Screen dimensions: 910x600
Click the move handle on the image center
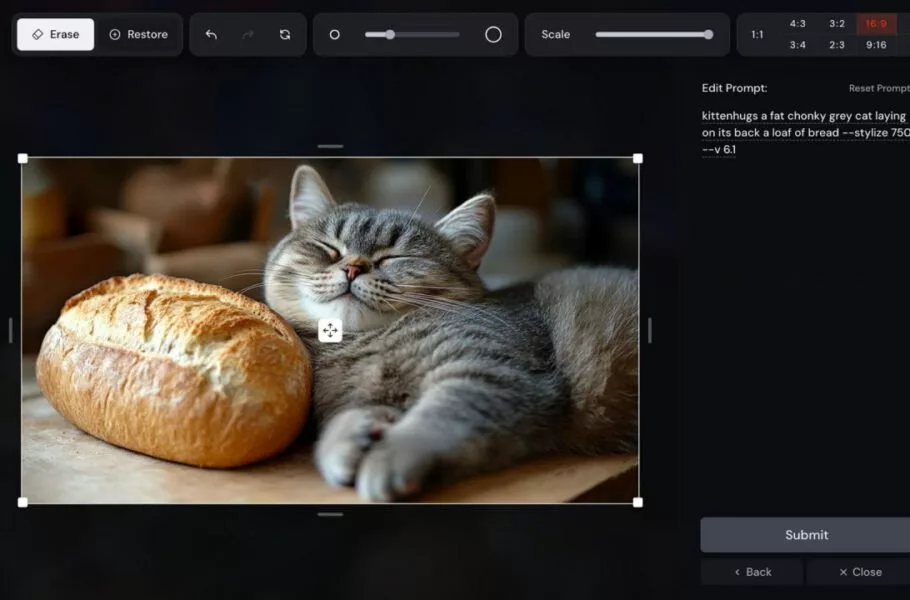click(x=330, y=331)
